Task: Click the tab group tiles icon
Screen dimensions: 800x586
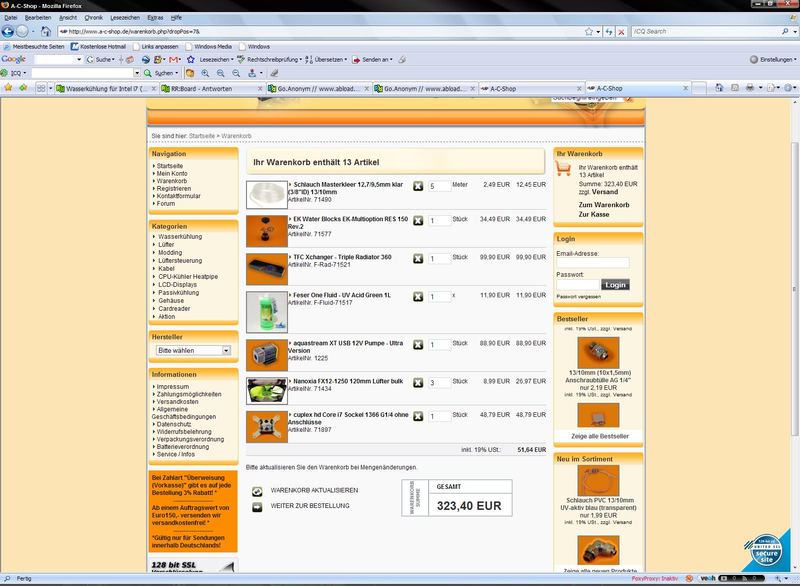Action: (41, 88)
